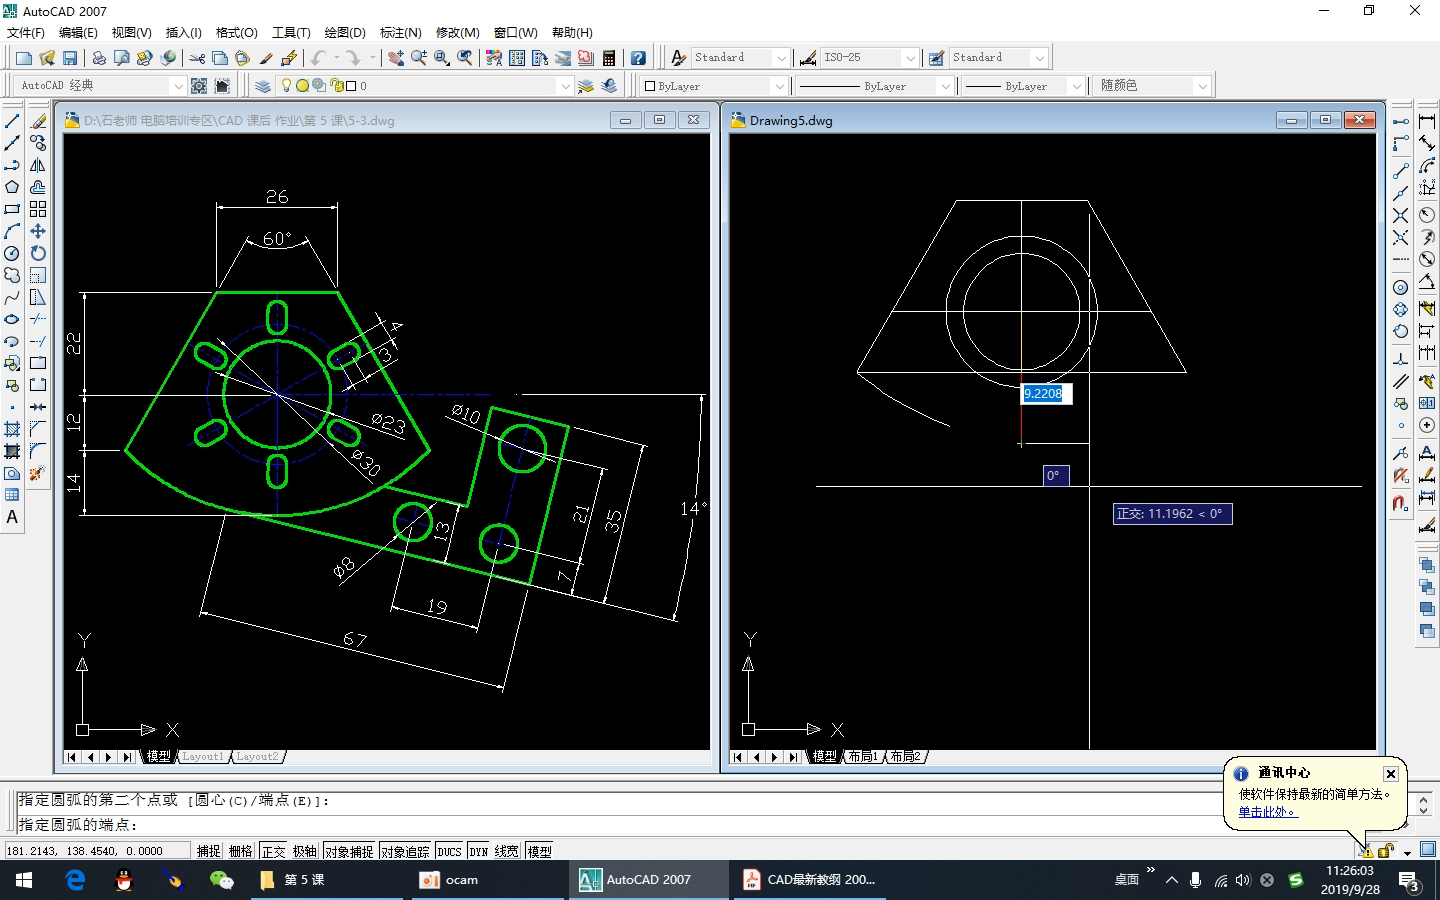Open ocam from the taskbar
The height and width of the screenshot is (900, 1440).
[x=450, y=880]
